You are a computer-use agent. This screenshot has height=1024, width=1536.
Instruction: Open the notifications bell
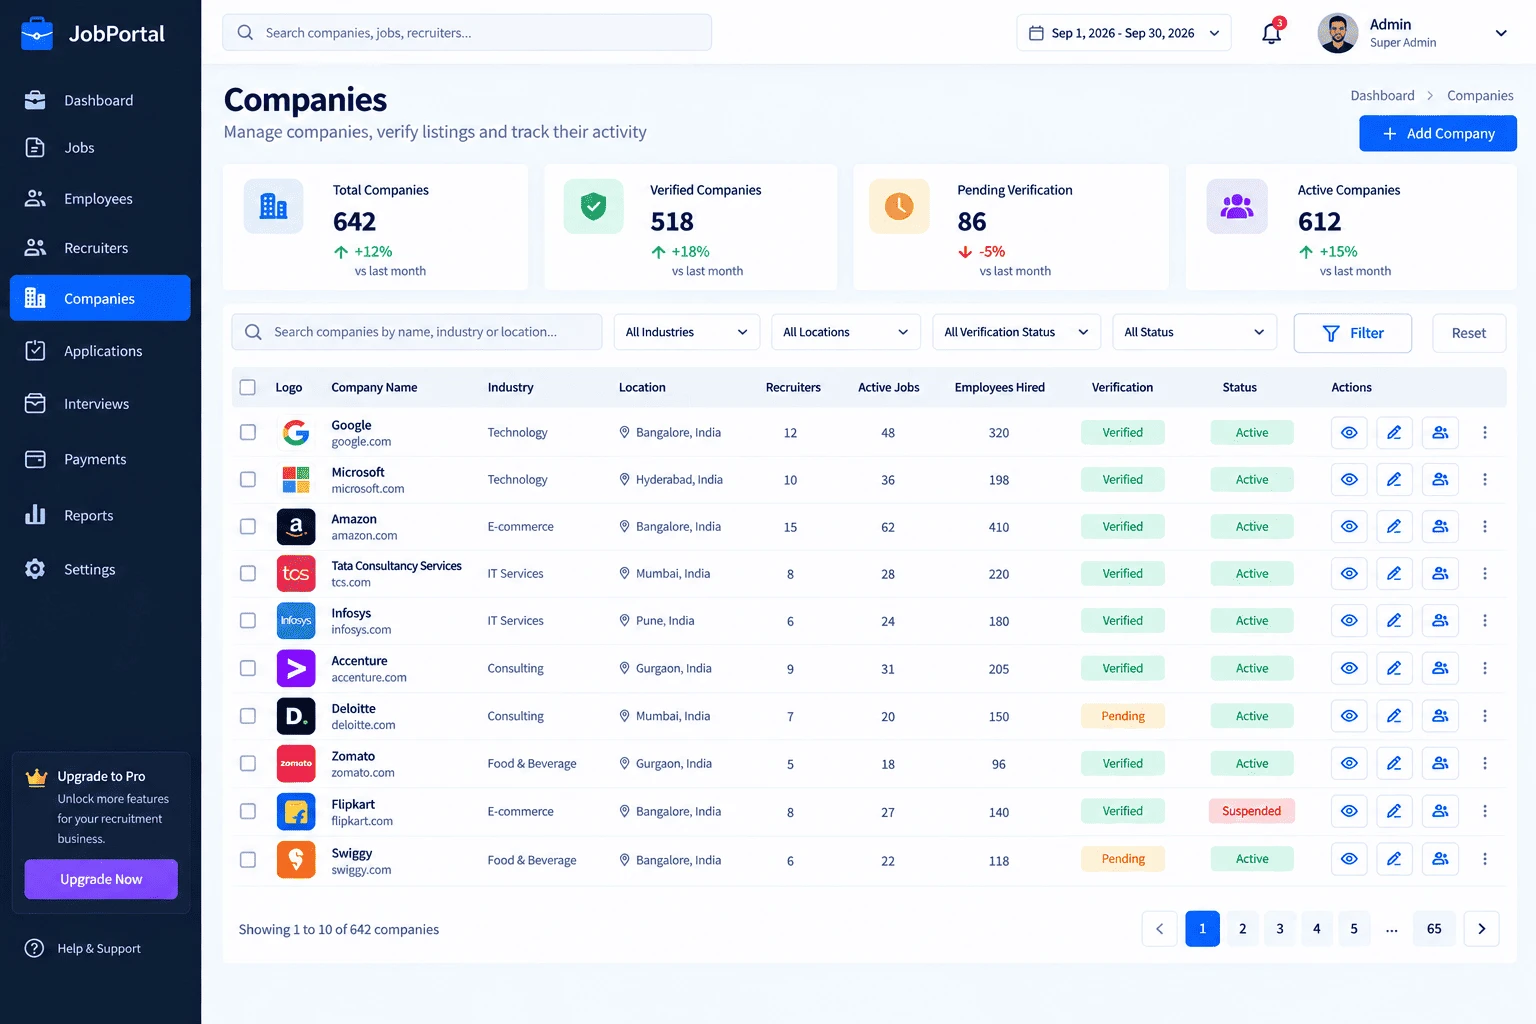tap(1271, 33)
